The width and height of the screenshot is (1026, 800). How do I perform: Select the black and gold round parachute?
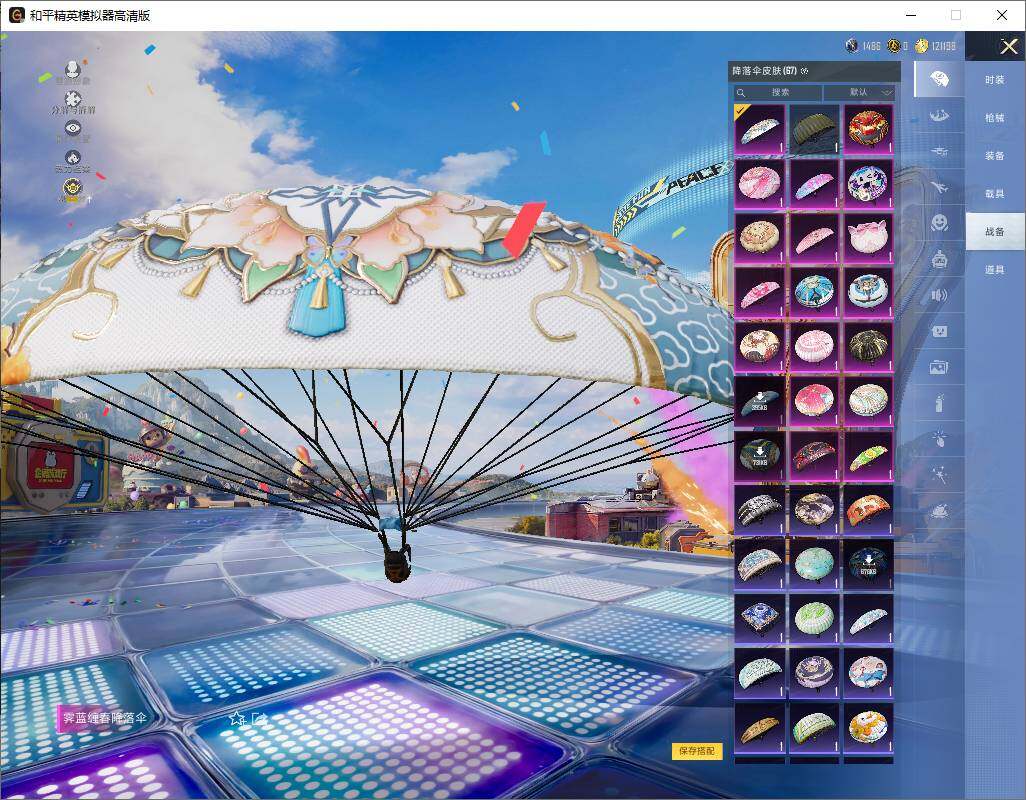pyautogui.click(x=868, y=346)
